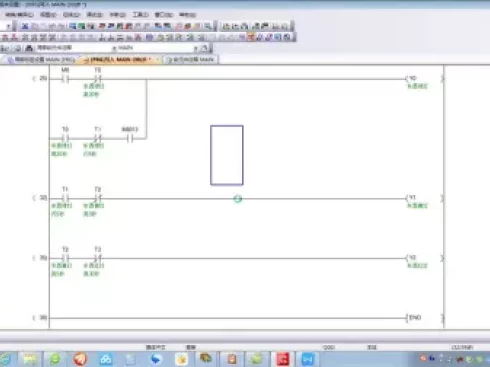Open the 工具 (Tools) menu
This screenshot has height=367, width=490.
(140, 15)
